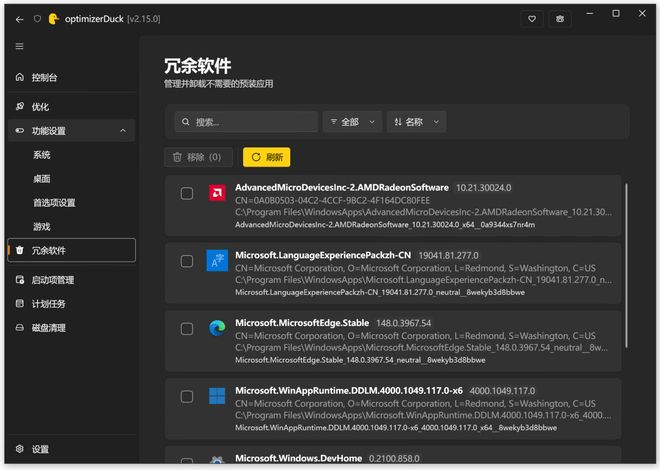Click the rocket icon beside 优化
The height and width of the screenshot is (470, 660).
pyautogui.click(x=19, y=106)
